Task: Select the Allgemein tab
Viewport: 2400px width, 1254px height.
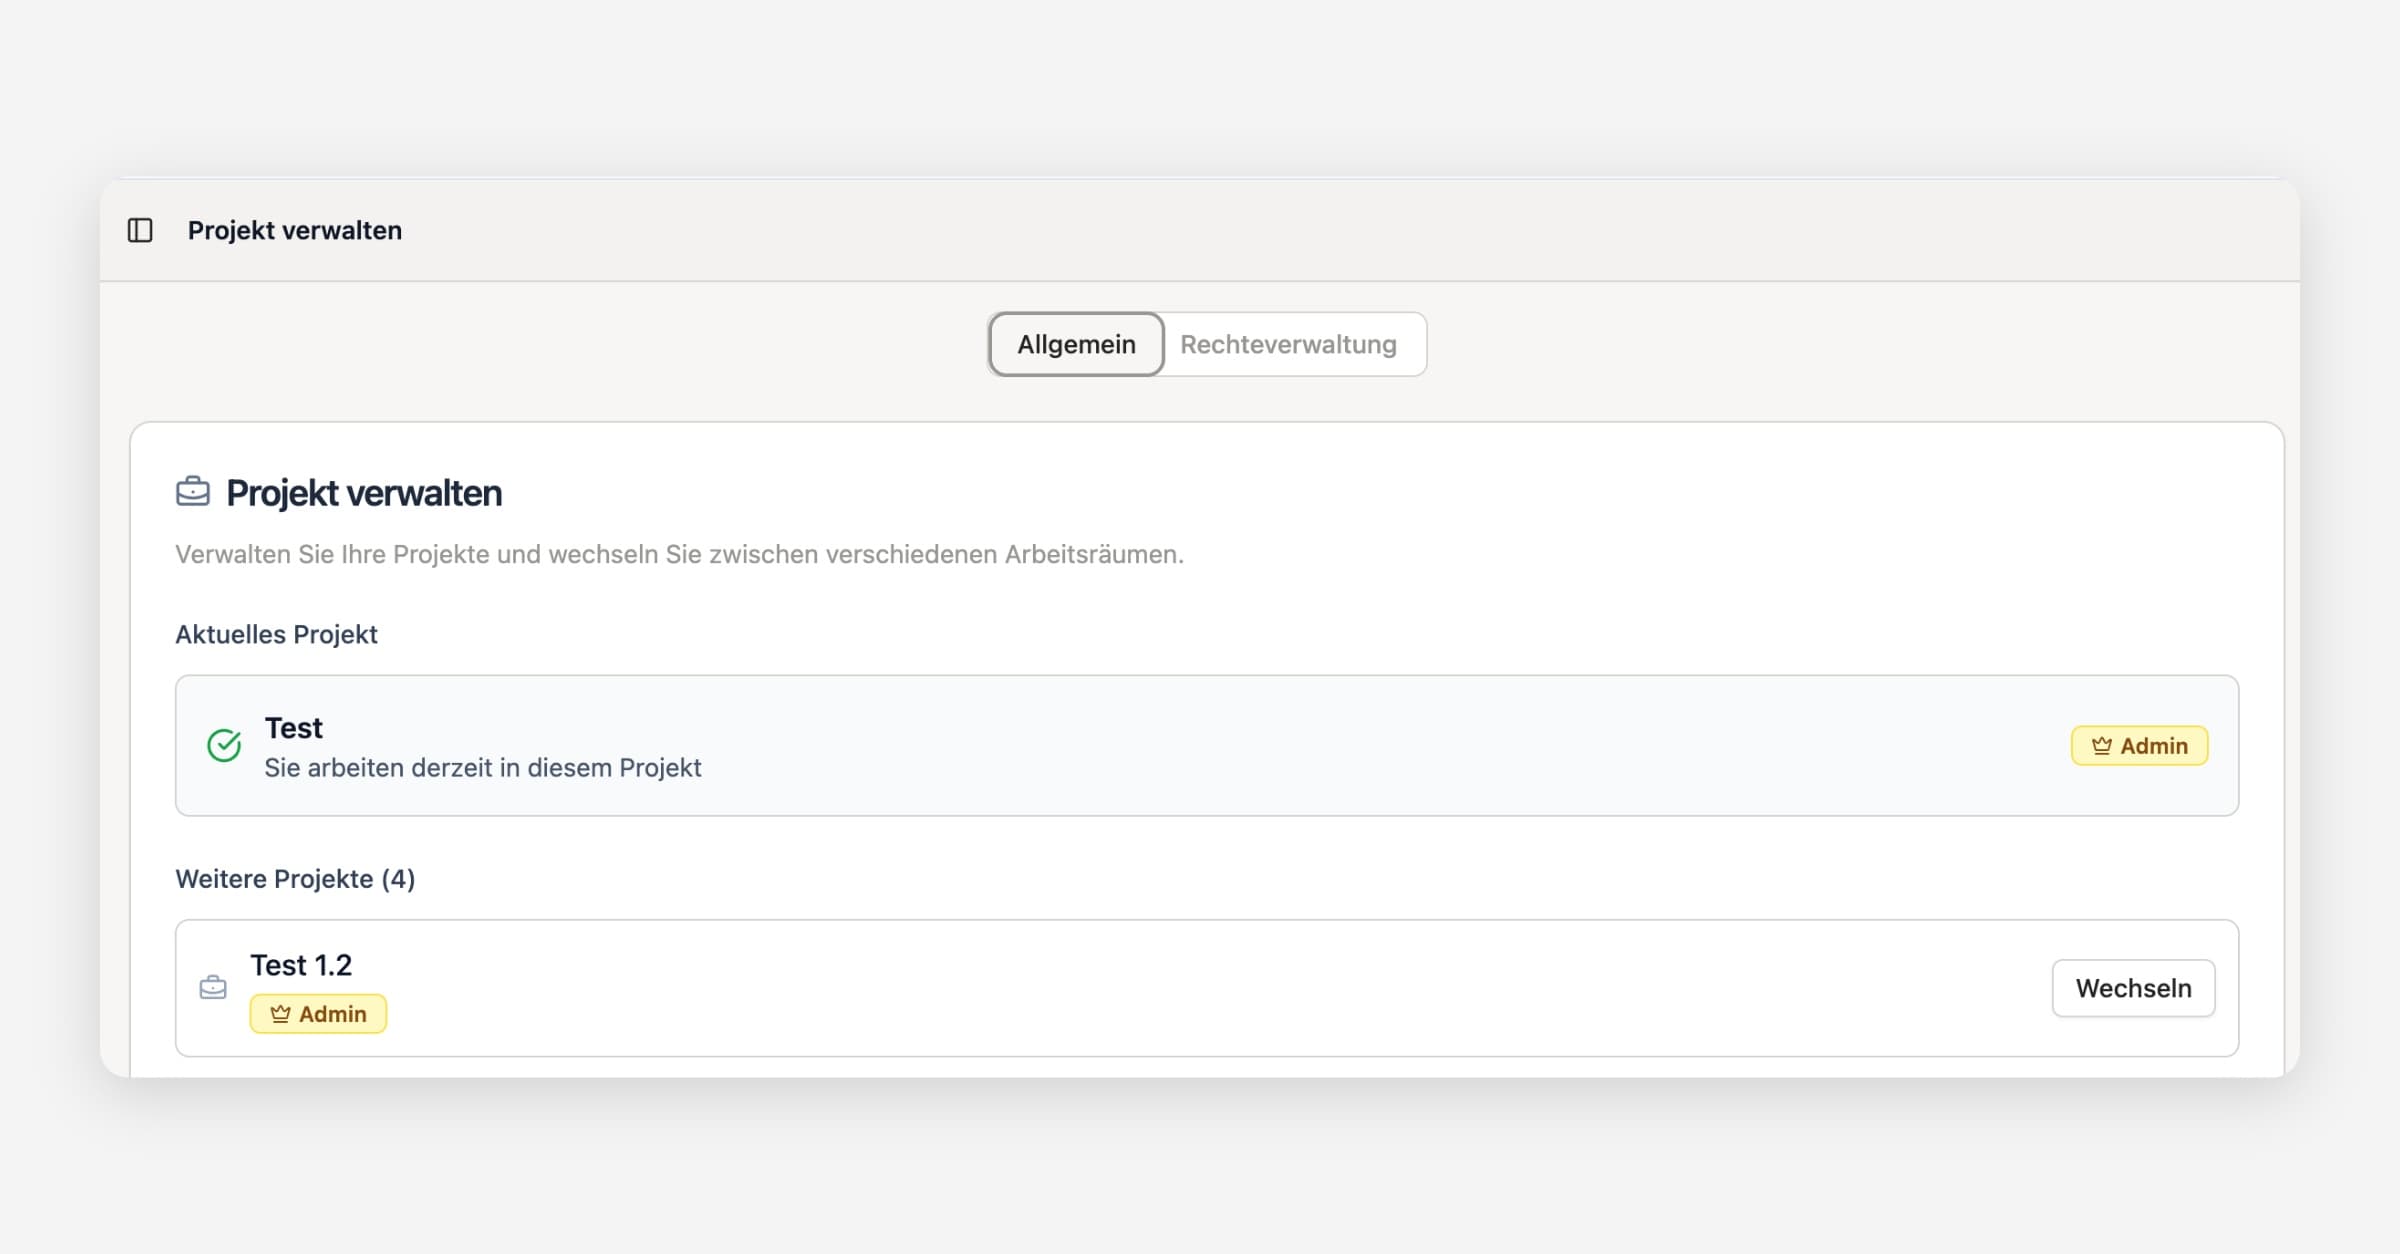Action: click(1076, 344)
